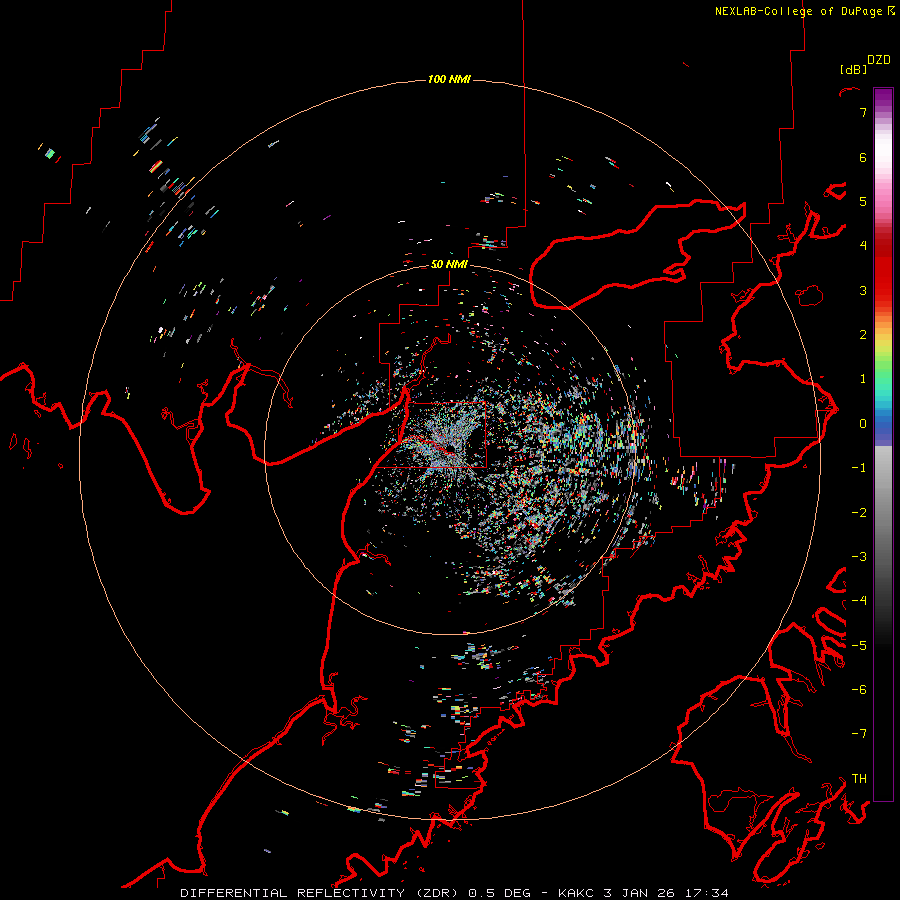Click the 5 value on the color scale
Image resolution: width=900 pixels, height=900 pixels.
[863, 201]
